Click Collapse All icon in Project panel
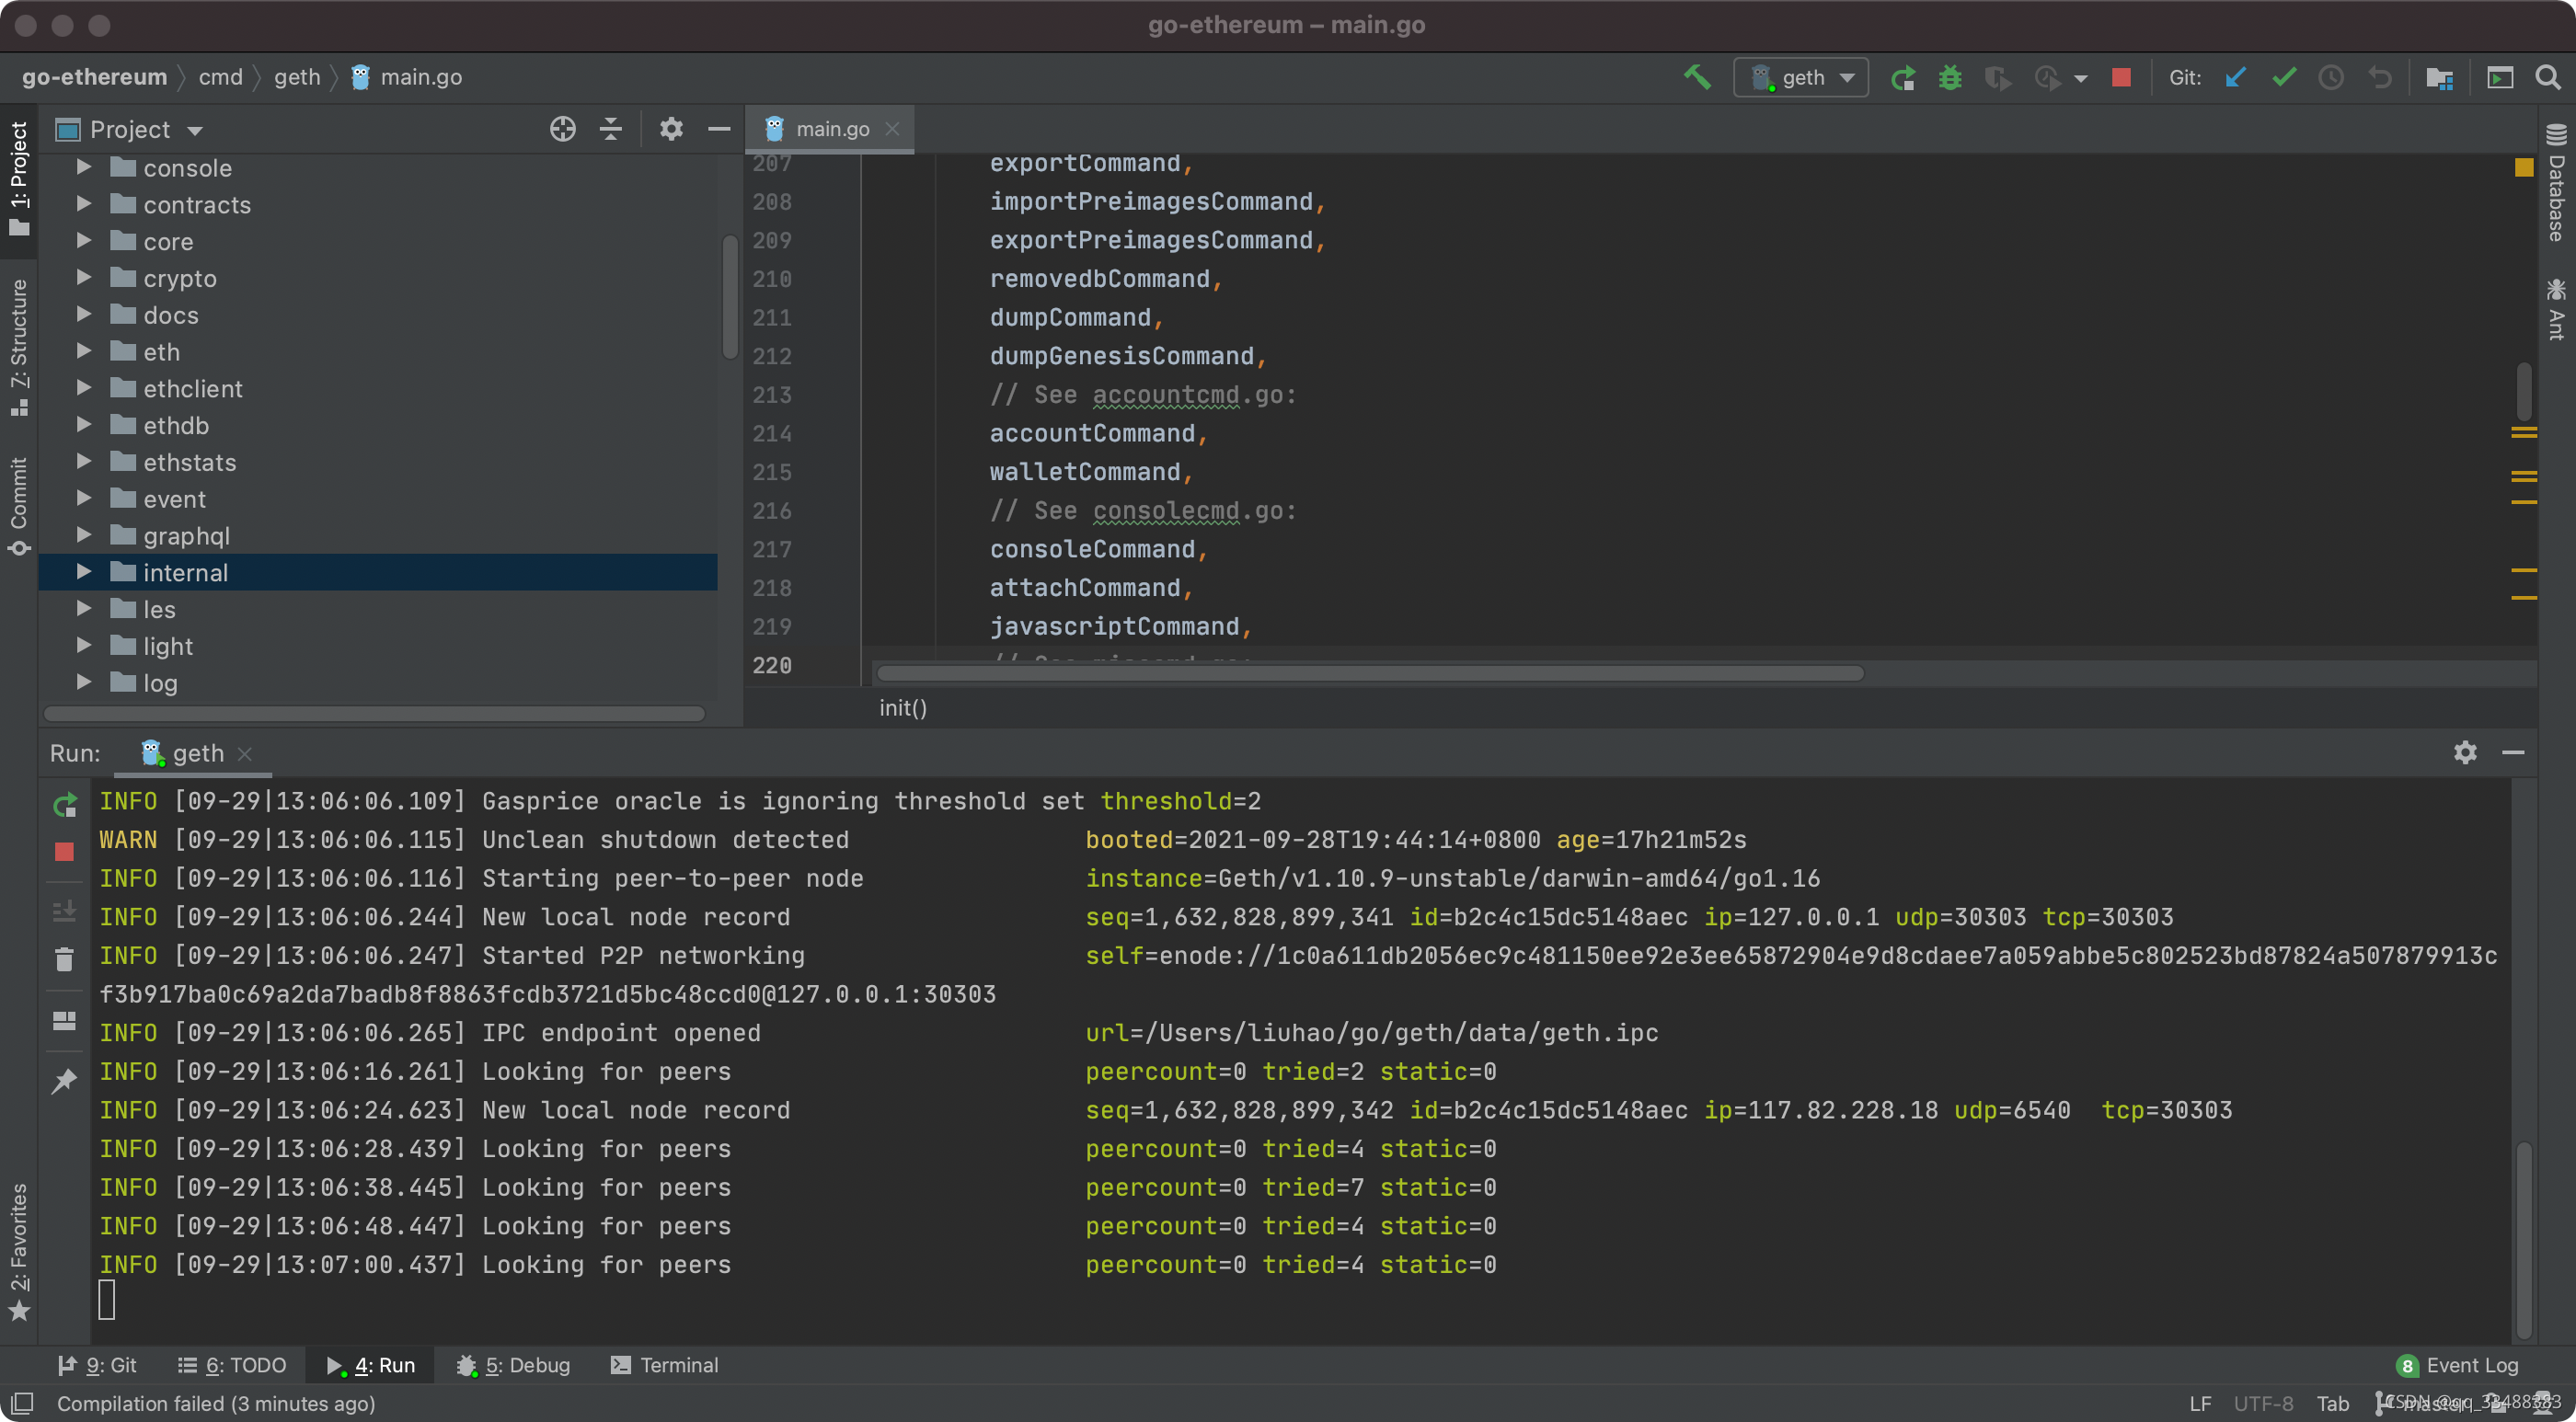Screen dimensions: 2576x1422 coord(610,129)
